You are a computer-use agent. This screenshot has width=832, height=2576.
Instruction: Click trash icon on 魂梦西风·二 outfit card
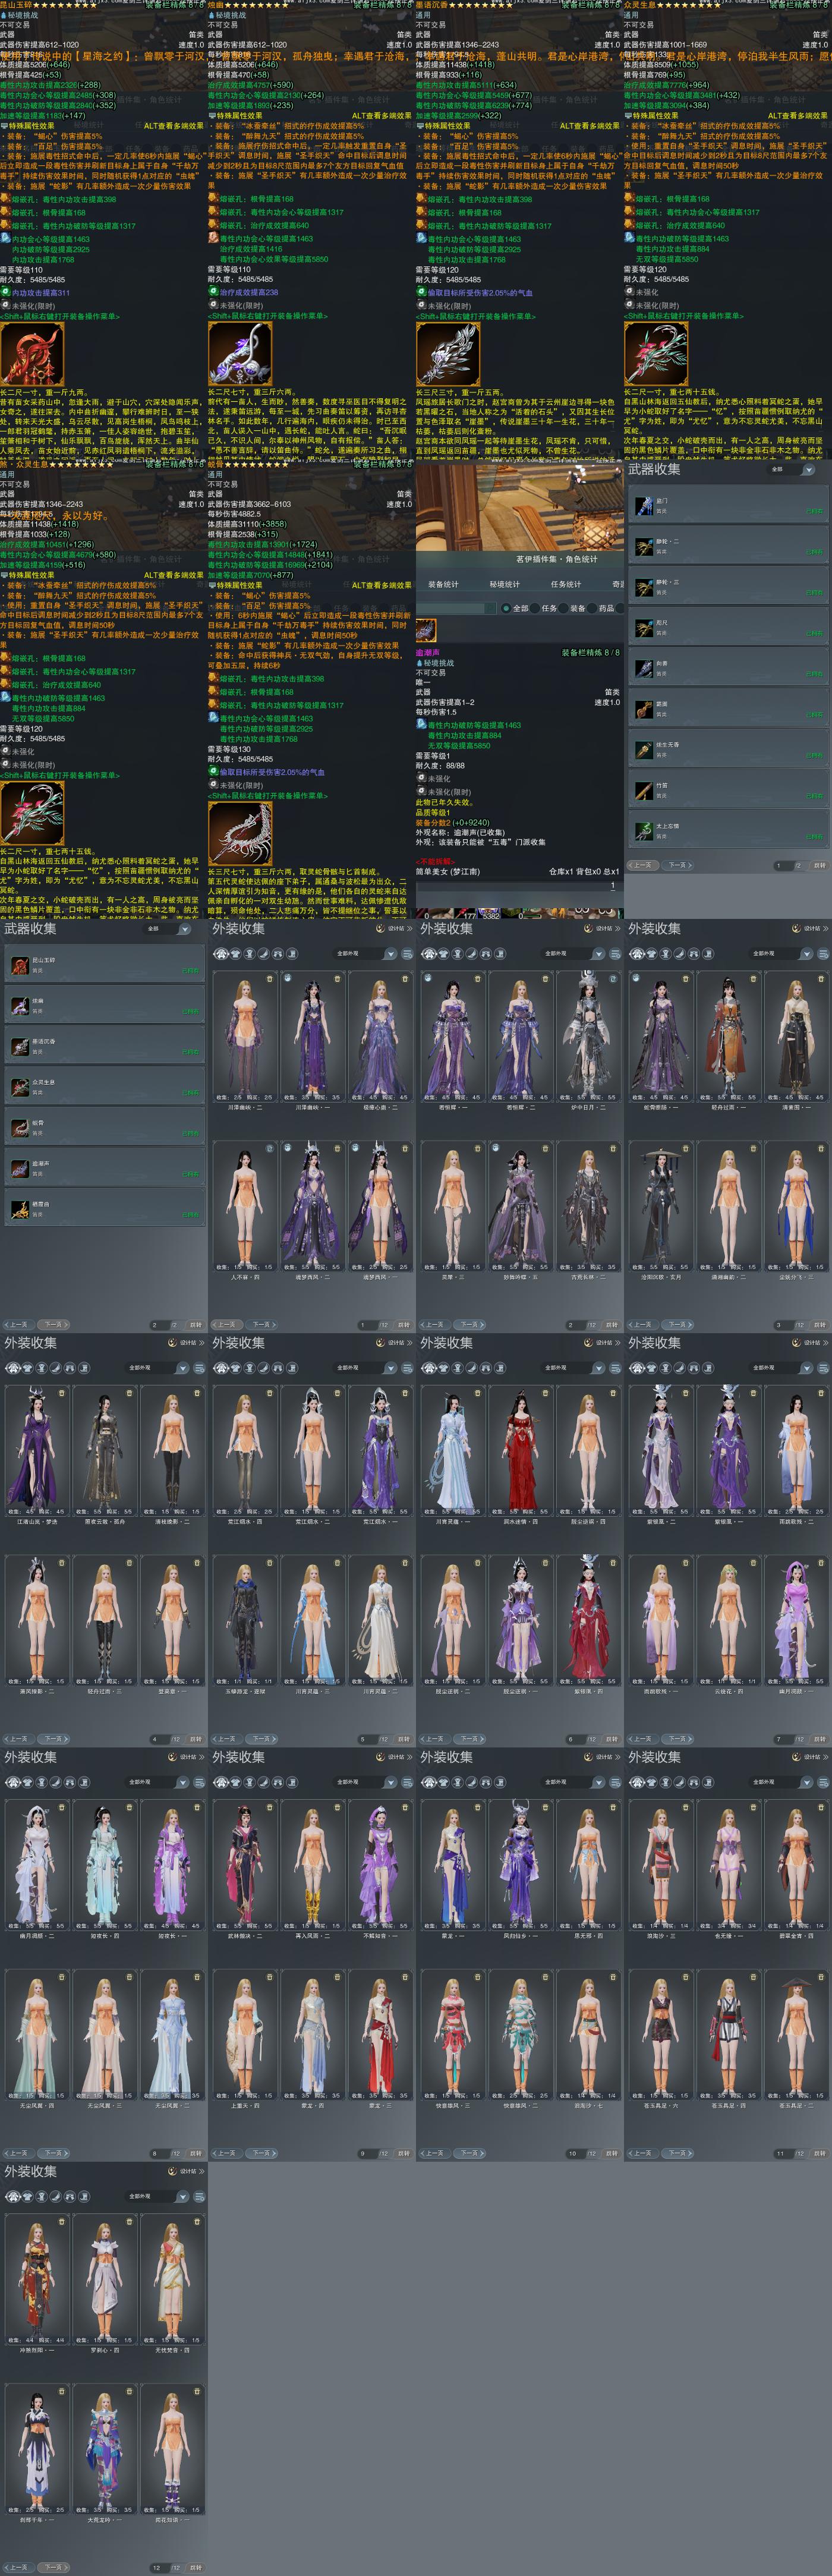[x=338, y=1148]
